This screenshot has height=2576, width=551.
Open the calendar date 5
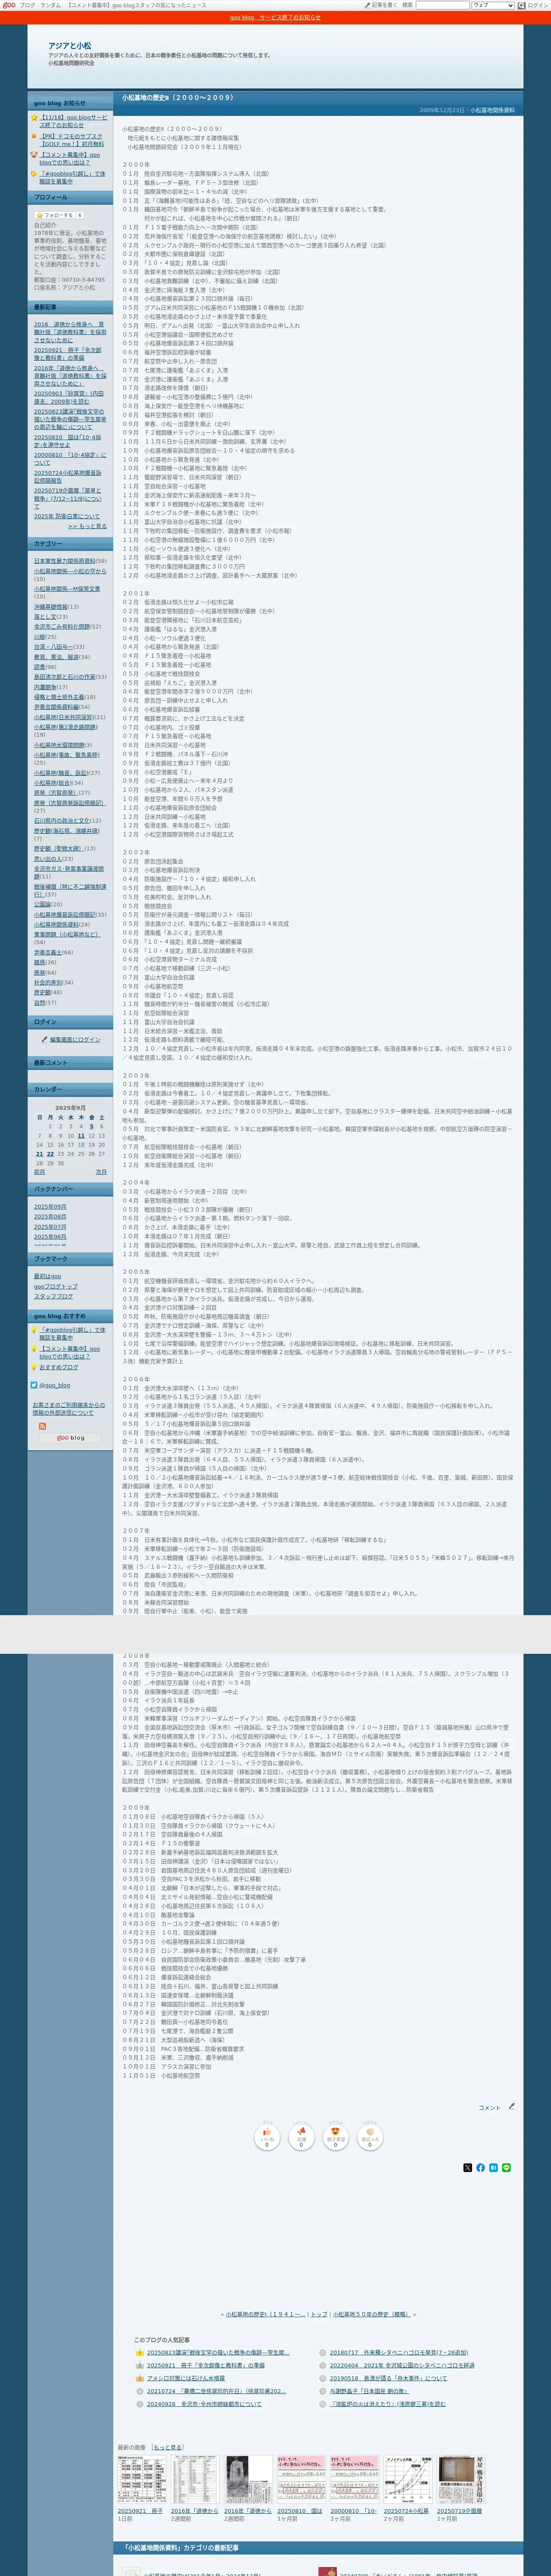tap(91, 1126)
